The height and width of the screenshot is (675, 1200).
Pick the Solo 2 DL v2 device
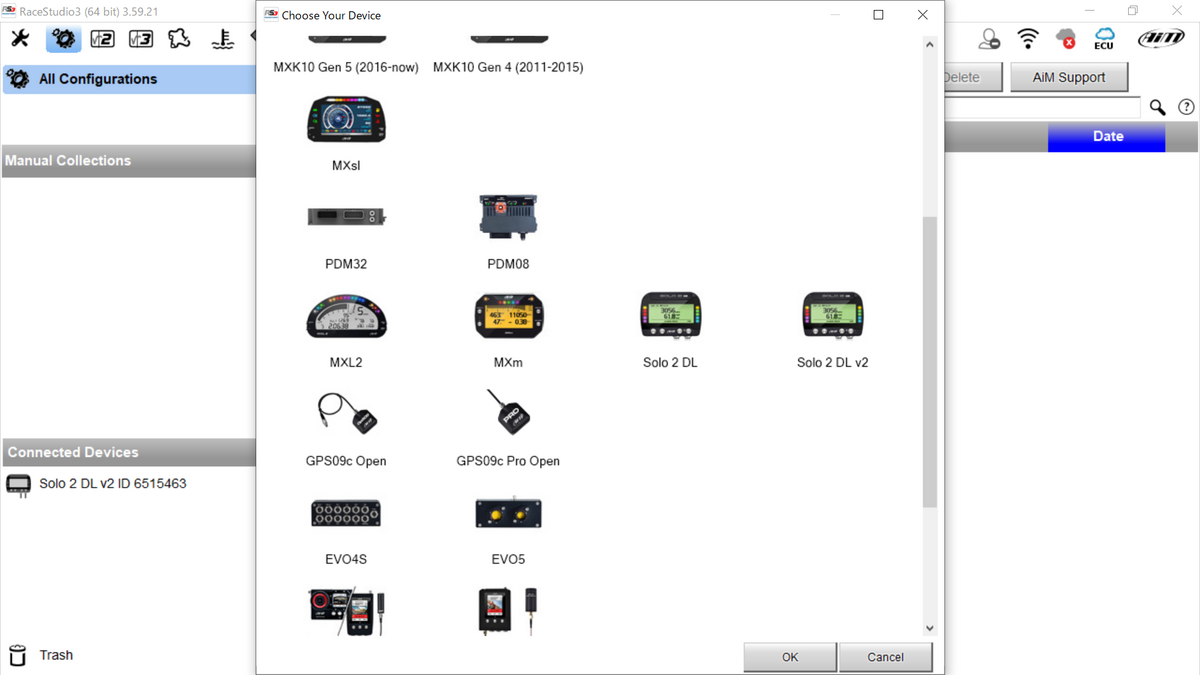pos(832,316)
